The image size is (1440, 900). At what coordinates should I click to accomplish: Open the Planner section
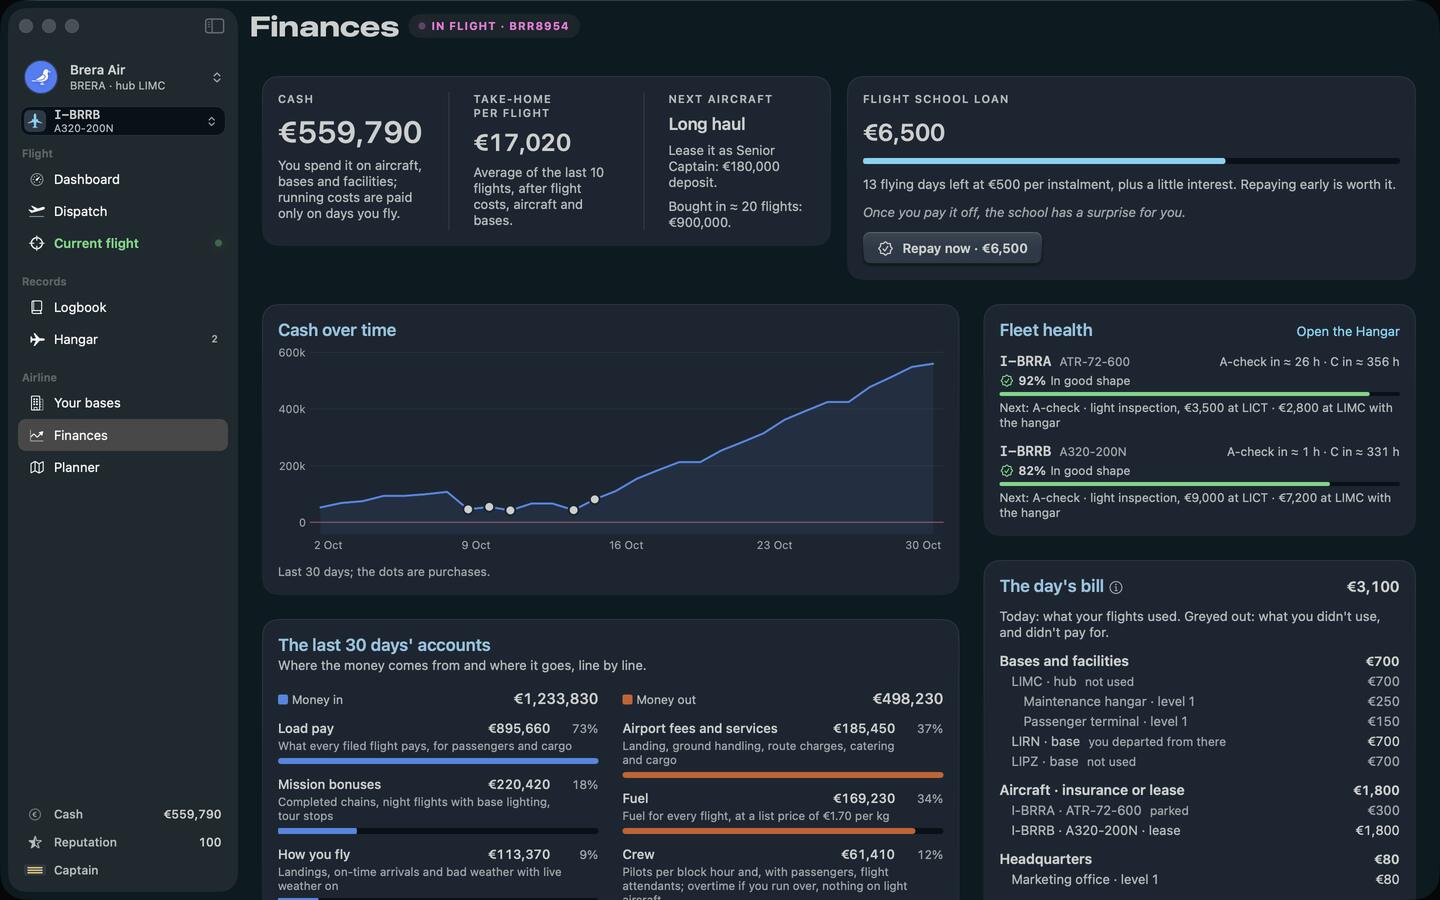pyautogui.click(x=123, y=467)
